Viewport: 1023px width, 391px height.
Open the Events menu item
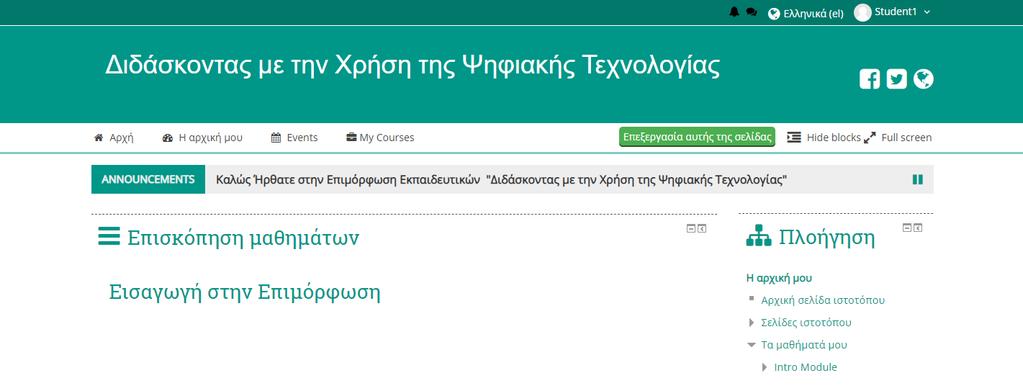tap(294, 138)
